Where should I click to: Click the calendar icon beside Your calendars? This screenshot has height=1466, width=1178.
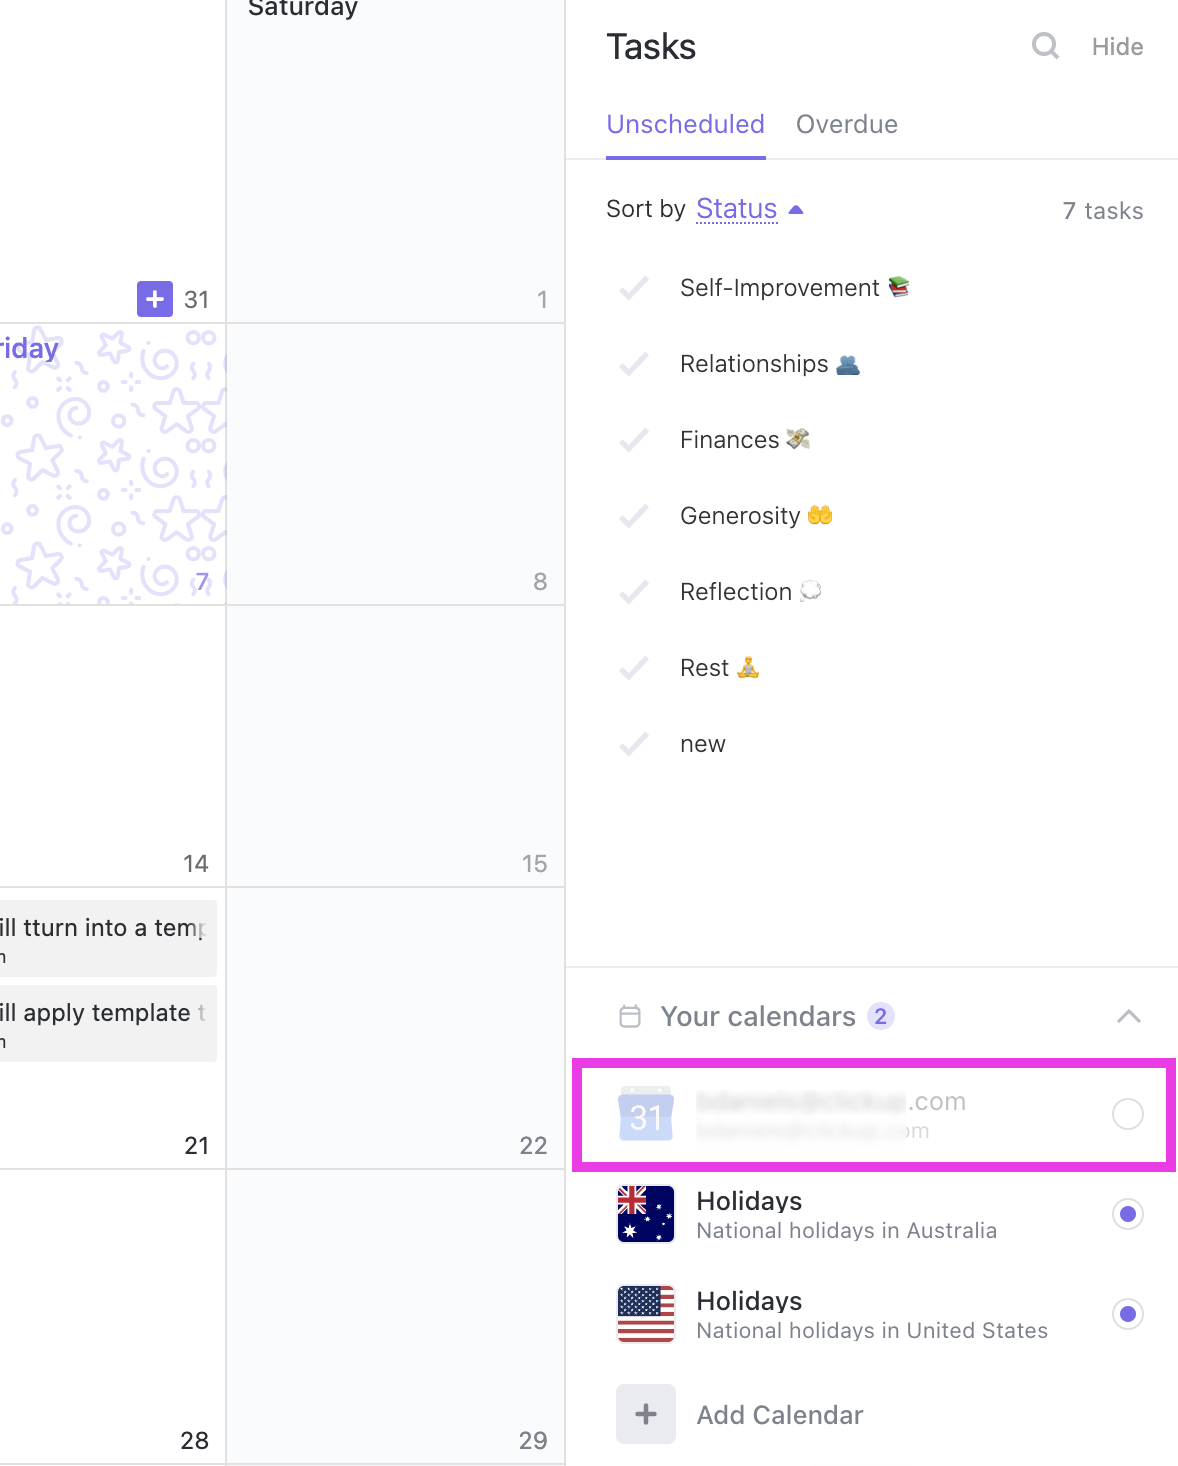pos(630,1016)
